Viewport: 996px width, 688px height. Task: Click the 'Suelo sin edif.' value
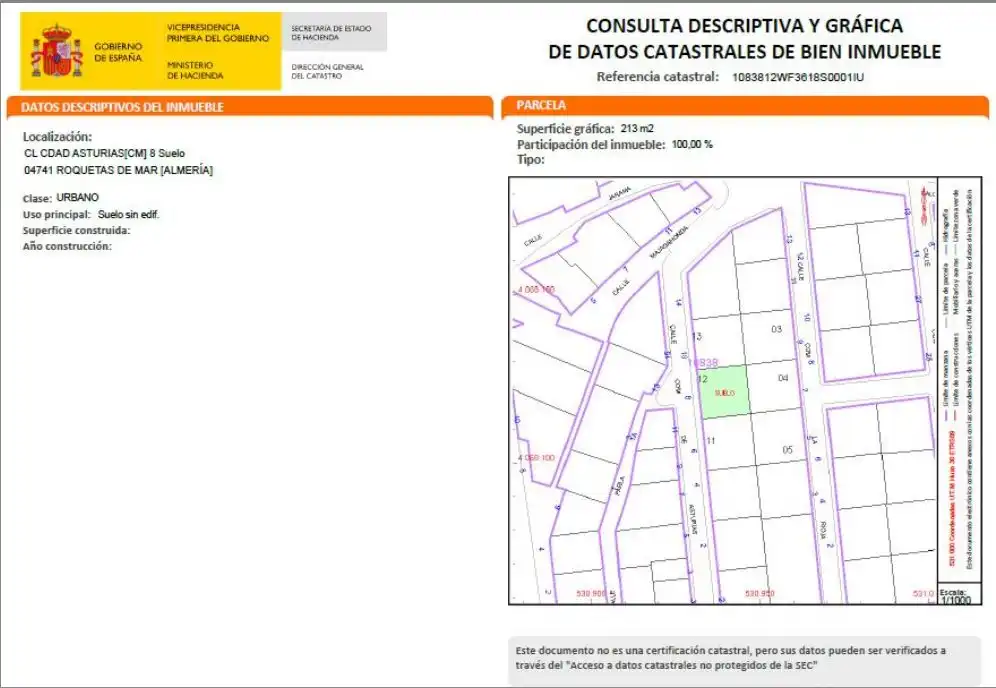[128, 215]
